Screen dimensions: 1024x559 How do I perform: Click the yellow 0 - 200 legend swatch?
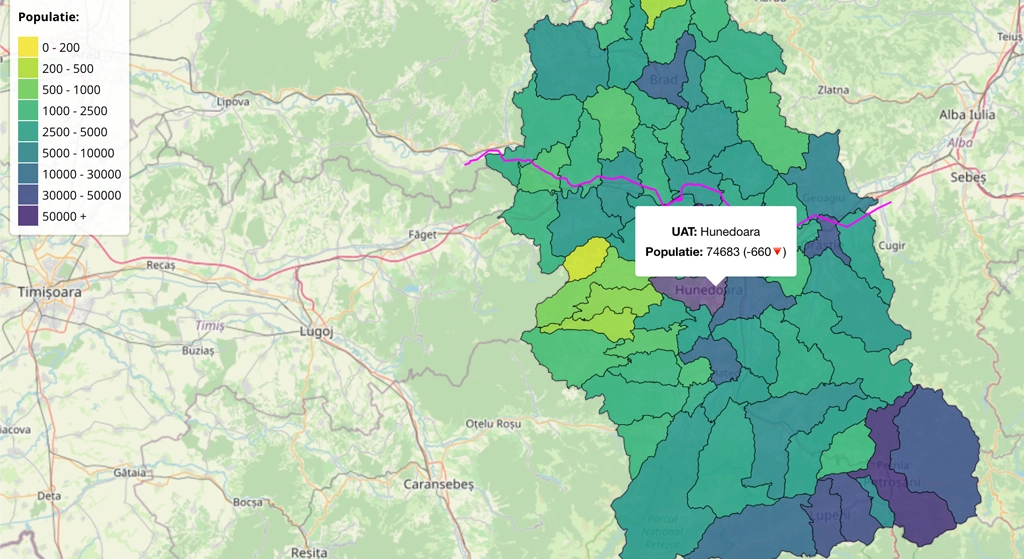pos(28,47)
